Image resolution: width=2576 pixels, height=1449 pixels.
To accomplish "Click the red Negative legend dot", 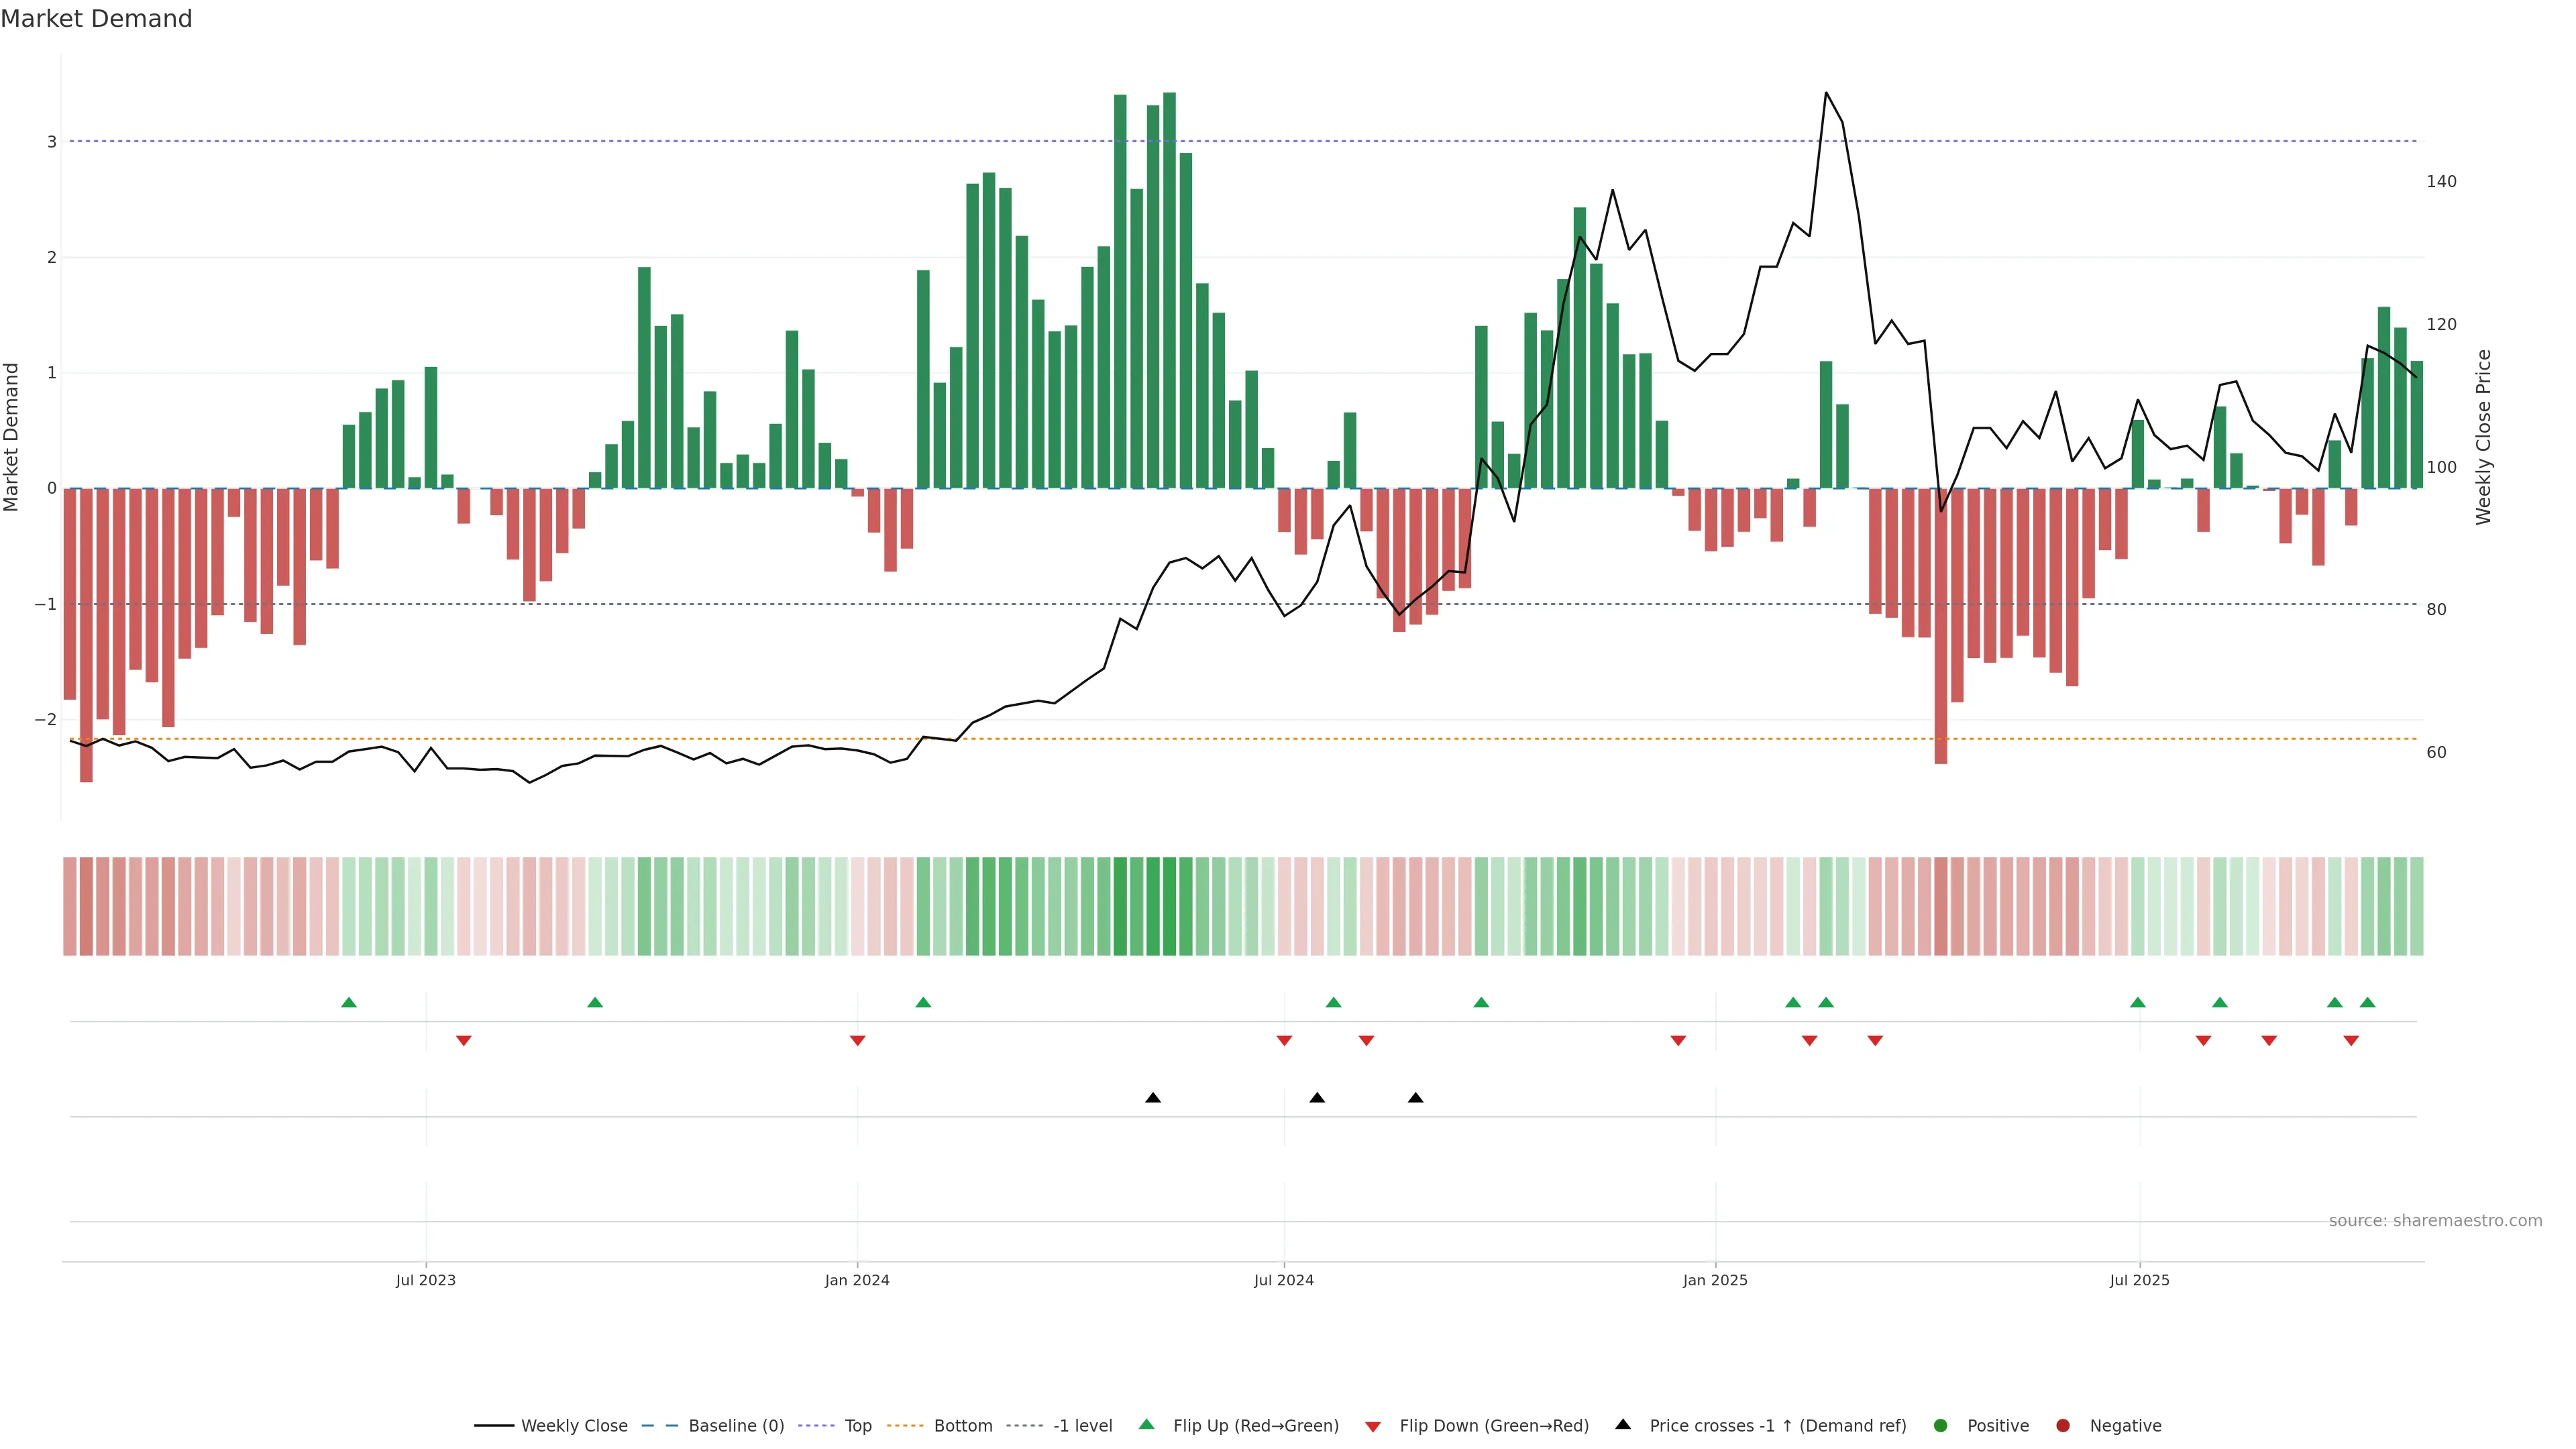I will (x=2063, y=1425).
